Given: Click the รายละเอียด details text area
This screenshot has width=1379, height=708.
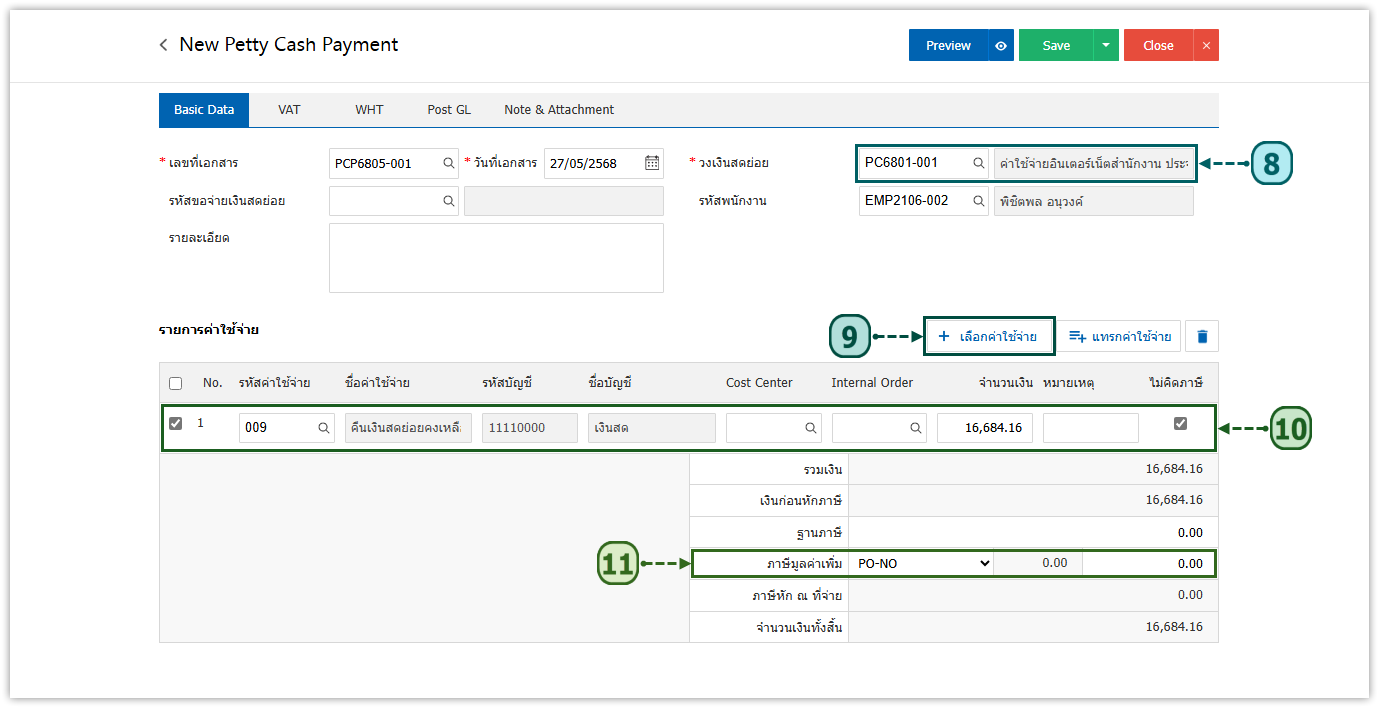Looking at the screenshot, I should click(496, 258).
